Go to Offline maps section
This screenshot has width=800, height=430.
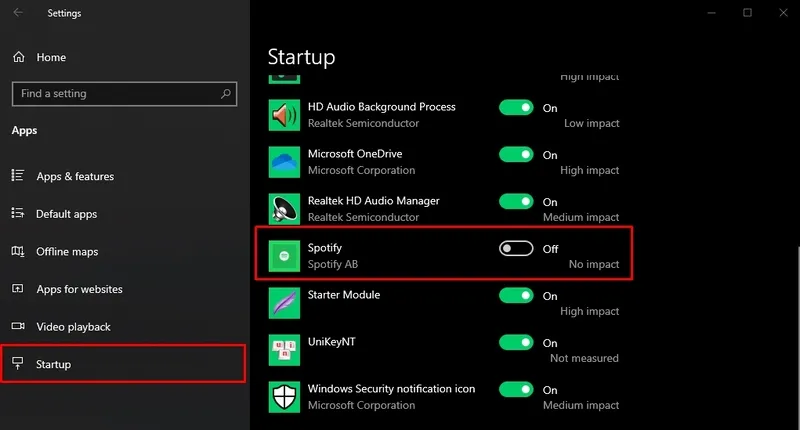point(67,252)
